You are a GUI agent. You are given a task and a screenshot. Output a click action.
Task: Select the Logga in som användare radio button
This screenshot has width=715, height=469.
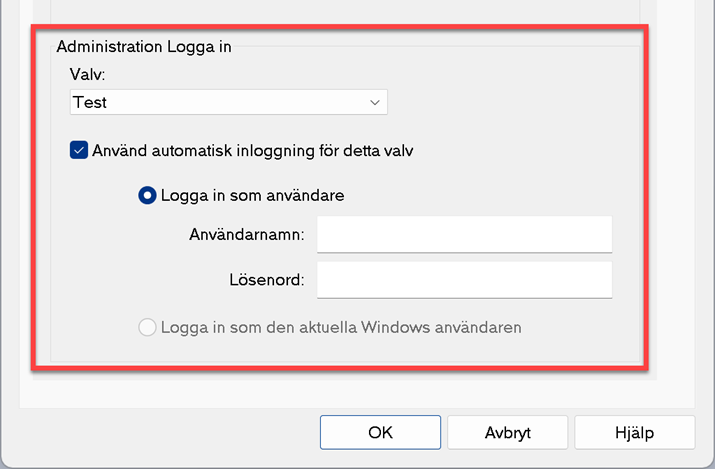tap(147, 195)
